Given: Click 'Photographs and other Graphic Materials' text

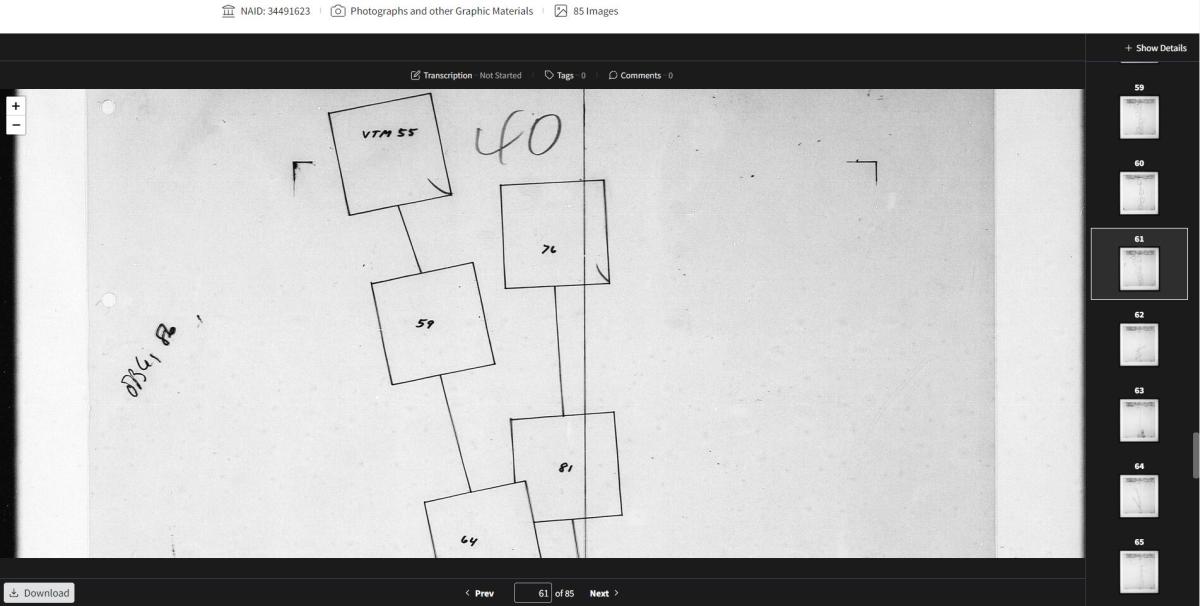Looking at the screenshot, I should pyautogui.click(x=441, y=11).
